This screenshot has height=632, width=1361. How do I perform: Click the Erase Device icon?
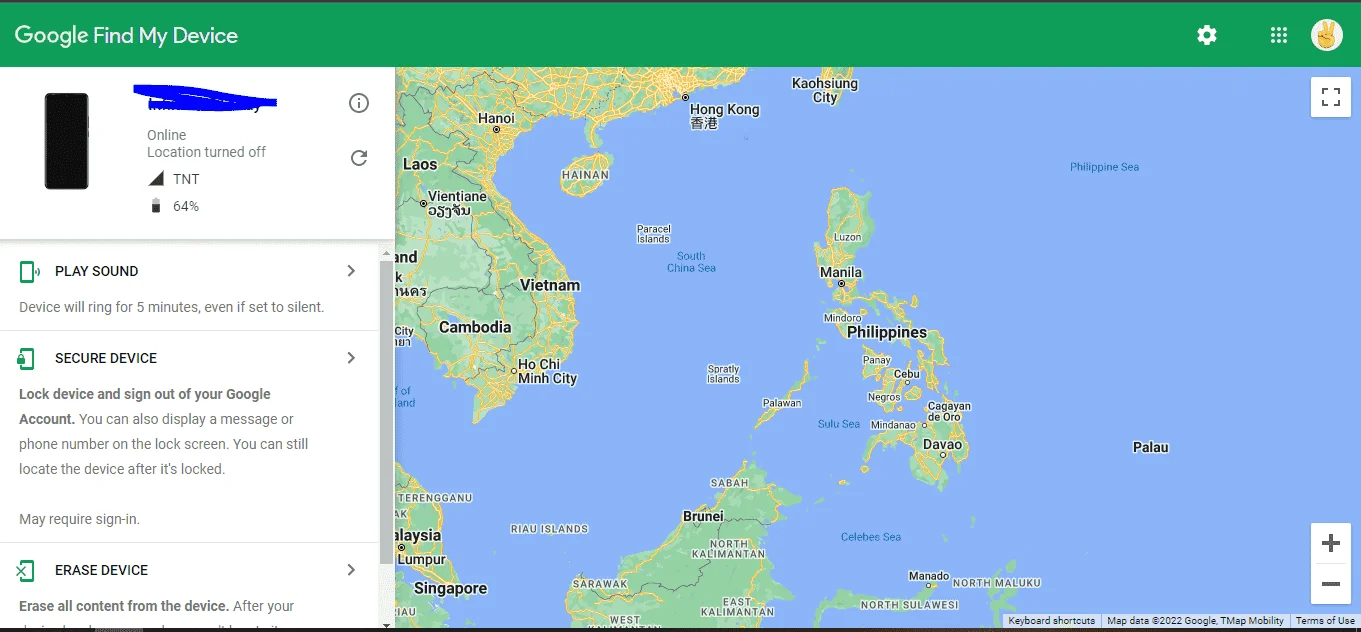click(26, 570)
